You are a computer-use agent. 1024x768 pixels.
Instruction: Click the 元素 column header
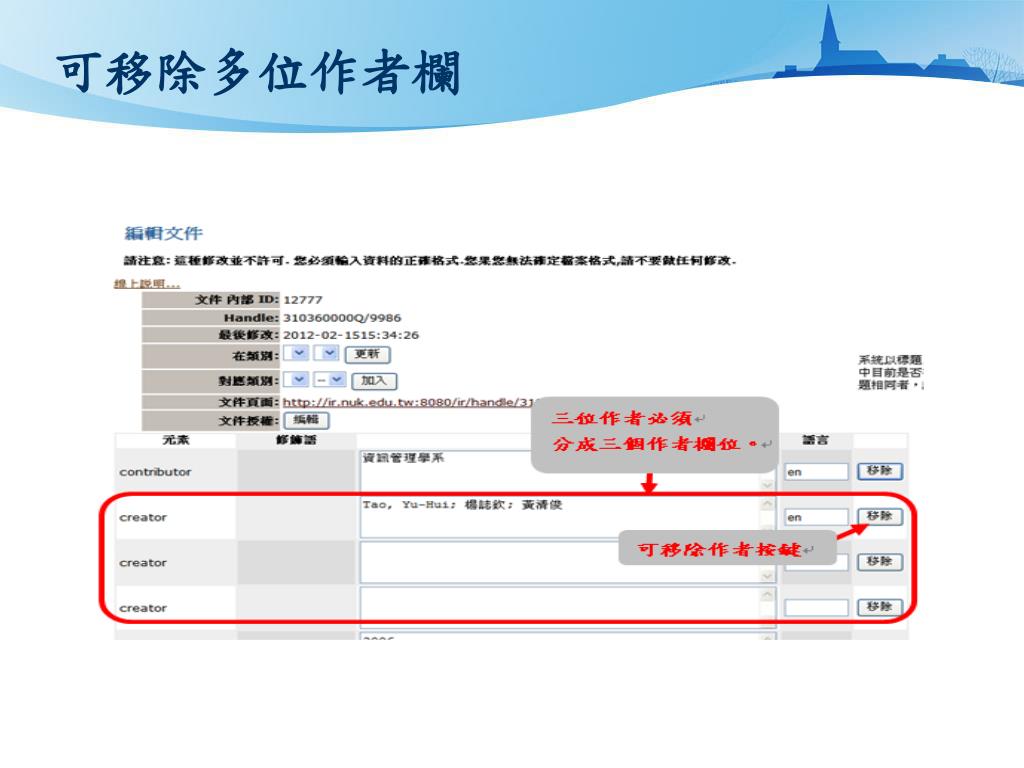point(176,440)
